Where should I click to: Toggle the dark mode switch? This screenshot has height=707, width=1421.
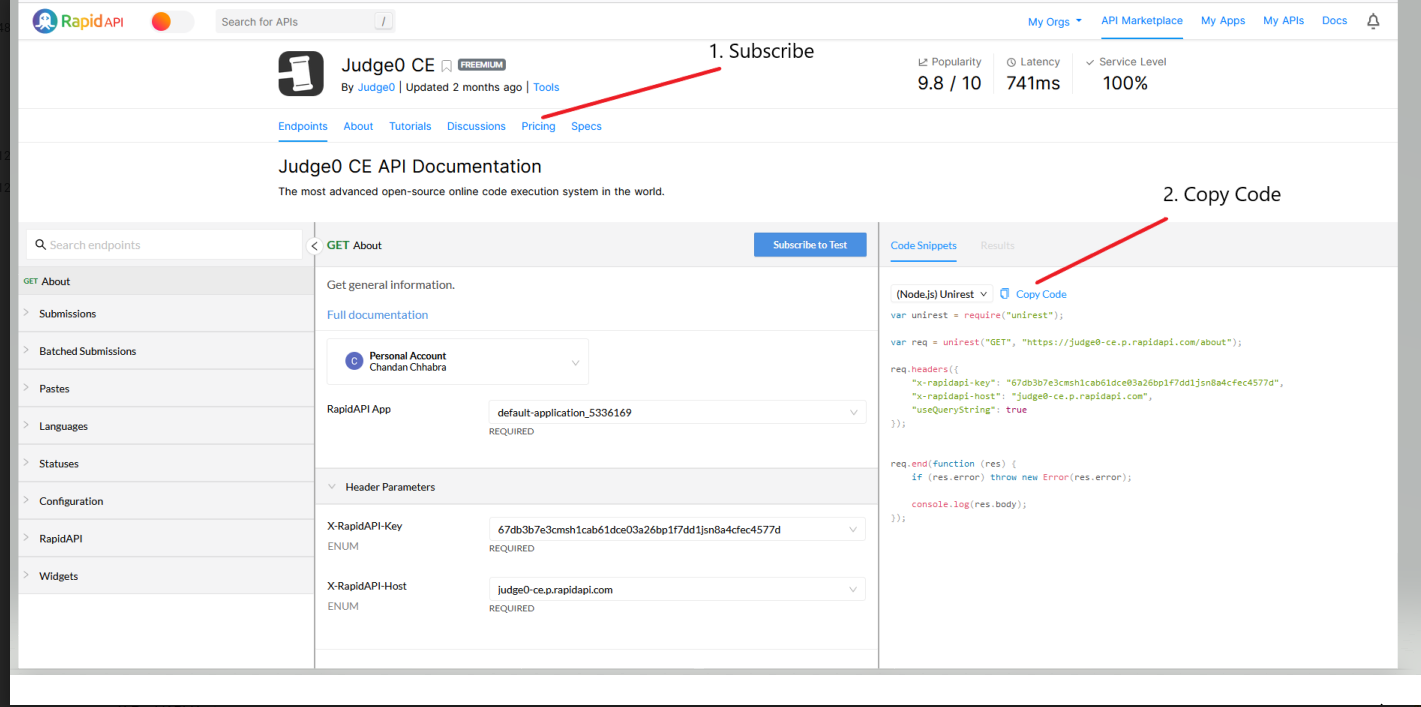(x=172, y=21)
